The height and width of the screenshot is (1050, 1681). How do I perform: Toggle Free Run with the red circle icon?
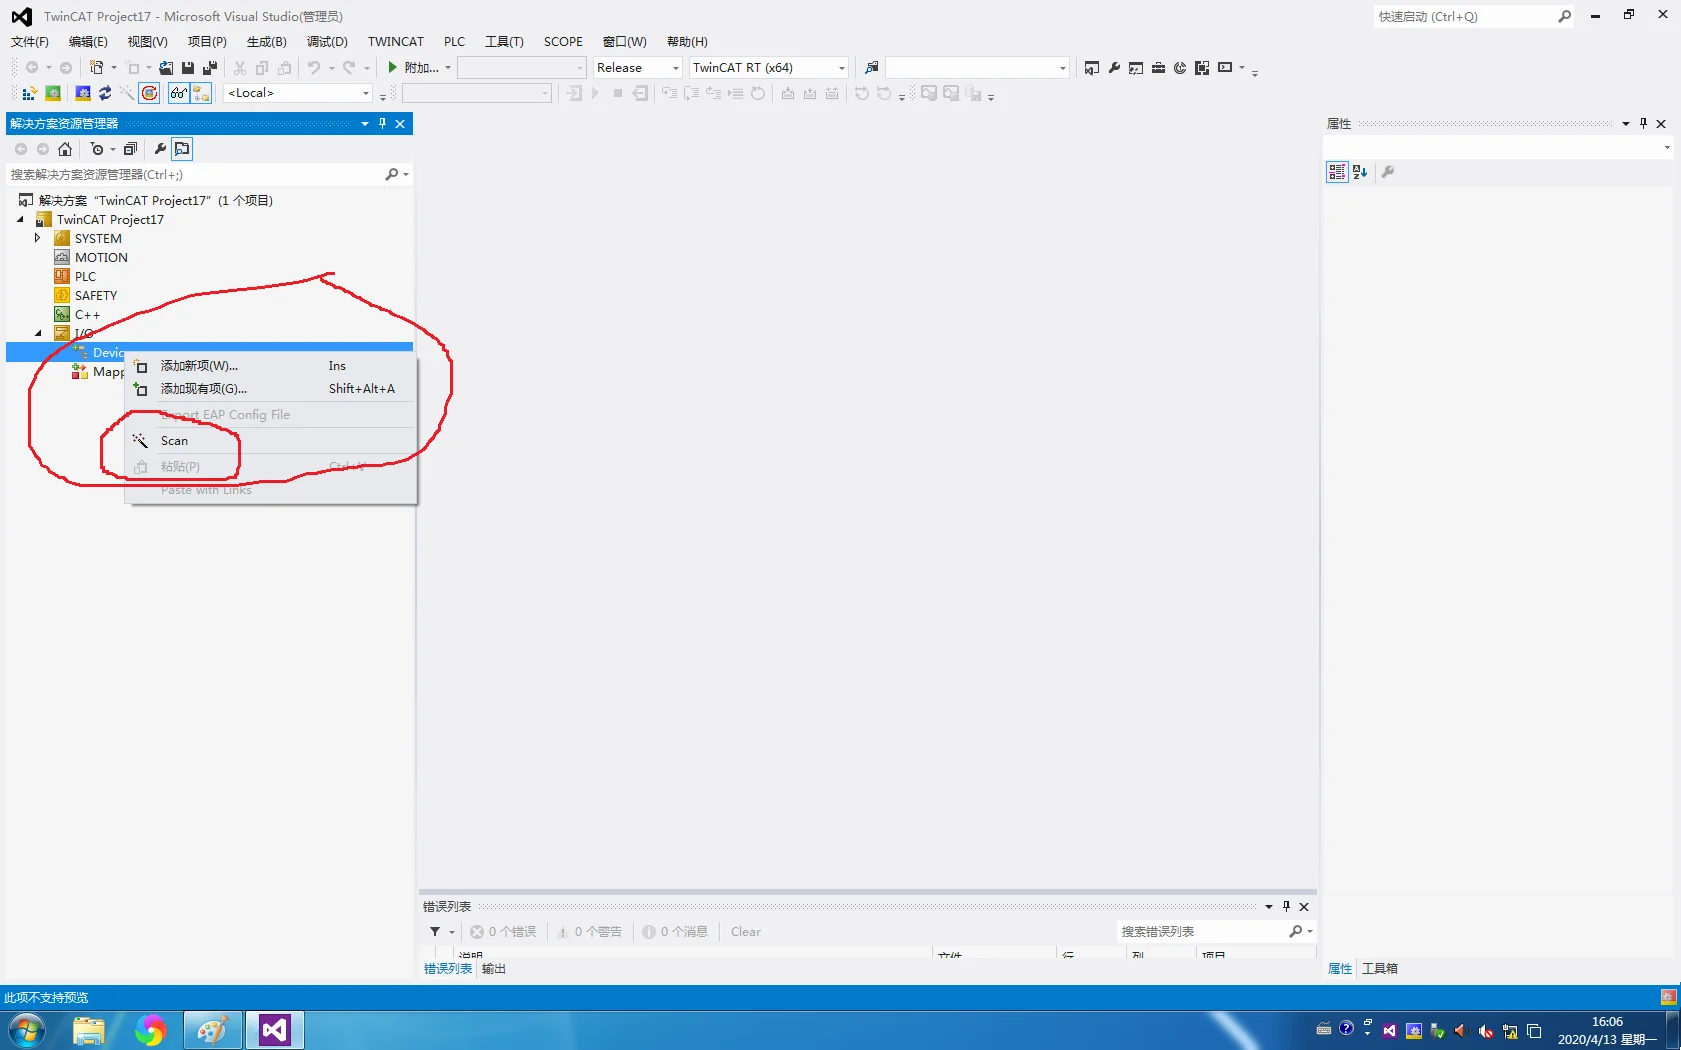click(149, 93)
